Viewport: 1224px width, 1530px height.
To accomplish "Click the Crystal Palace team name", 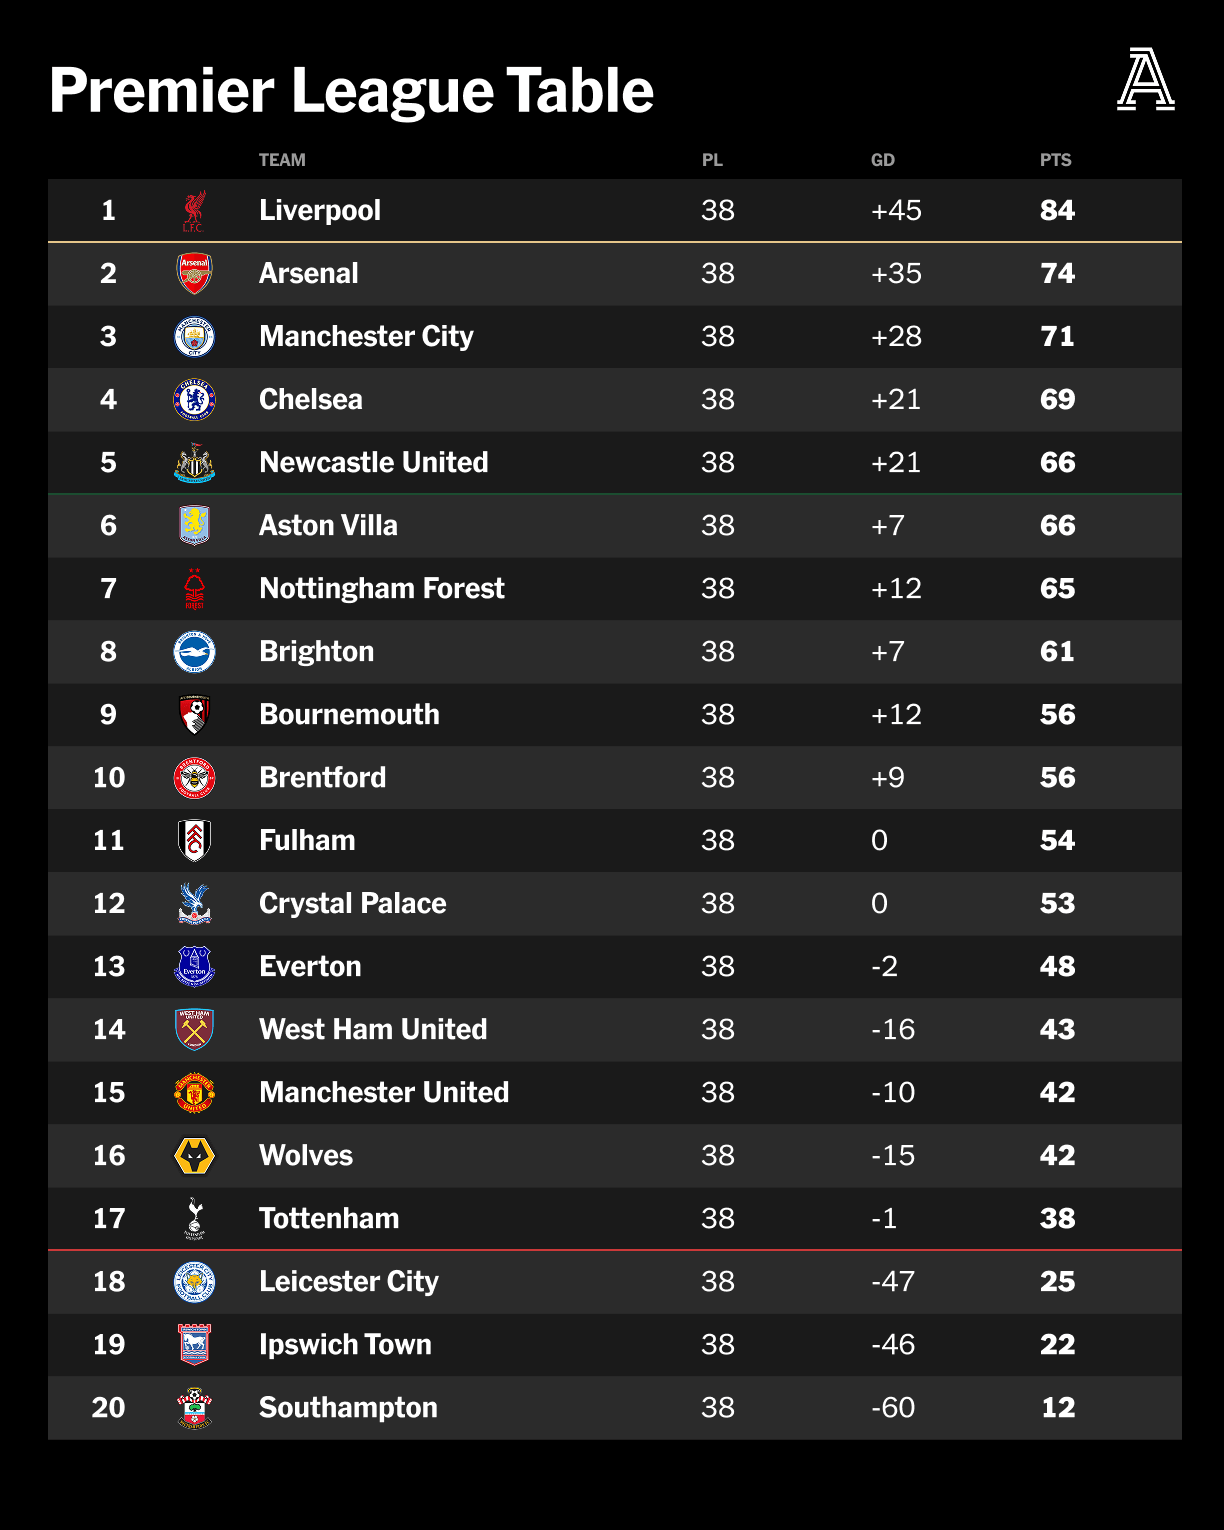I will [x=353, y=903].
